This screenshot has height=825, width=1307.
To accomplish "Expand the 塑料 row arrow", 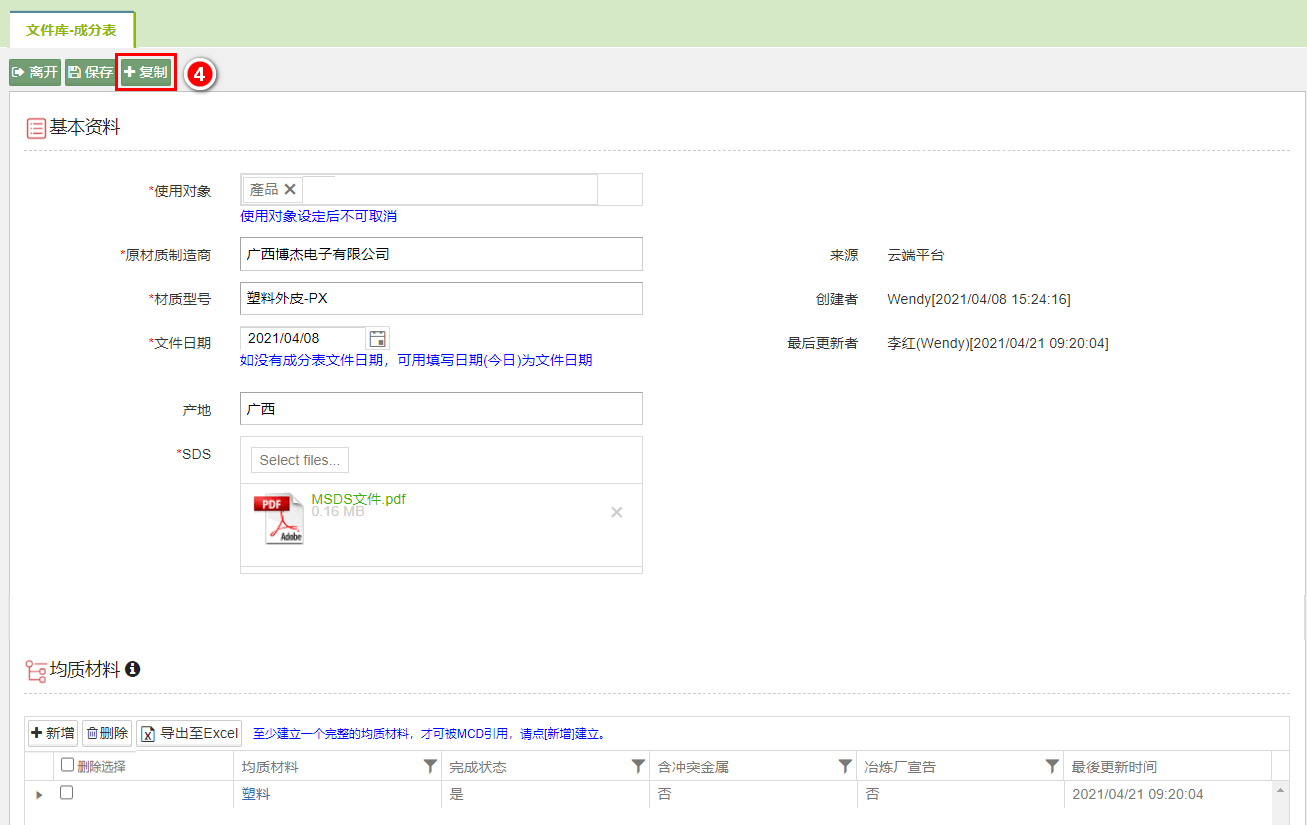I will (39, 794).
